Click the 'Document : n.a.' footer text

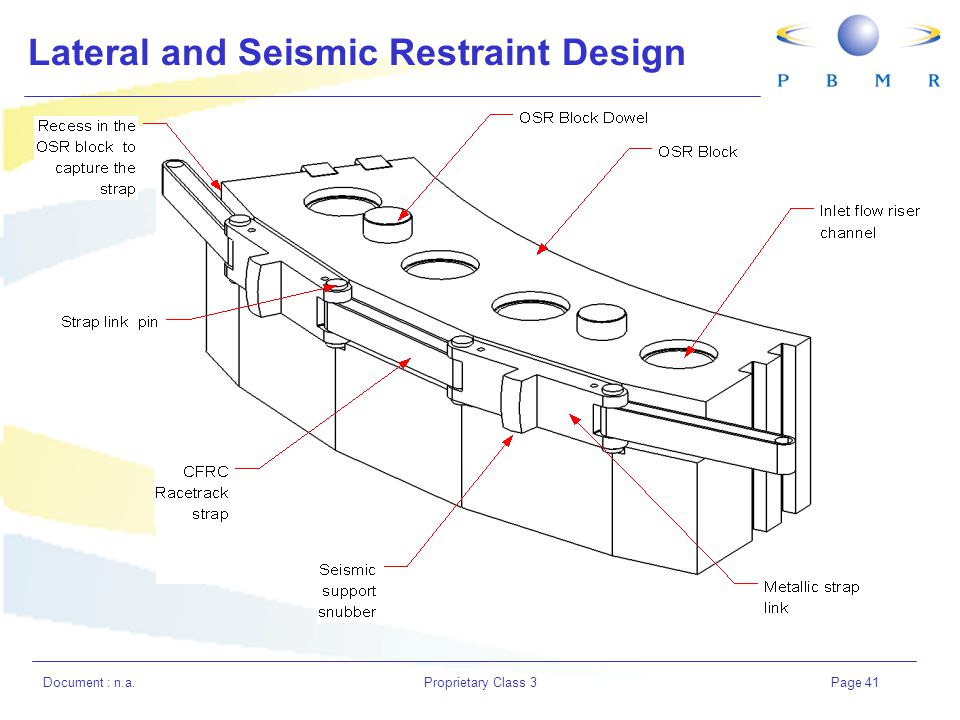[x=89, y=682]
